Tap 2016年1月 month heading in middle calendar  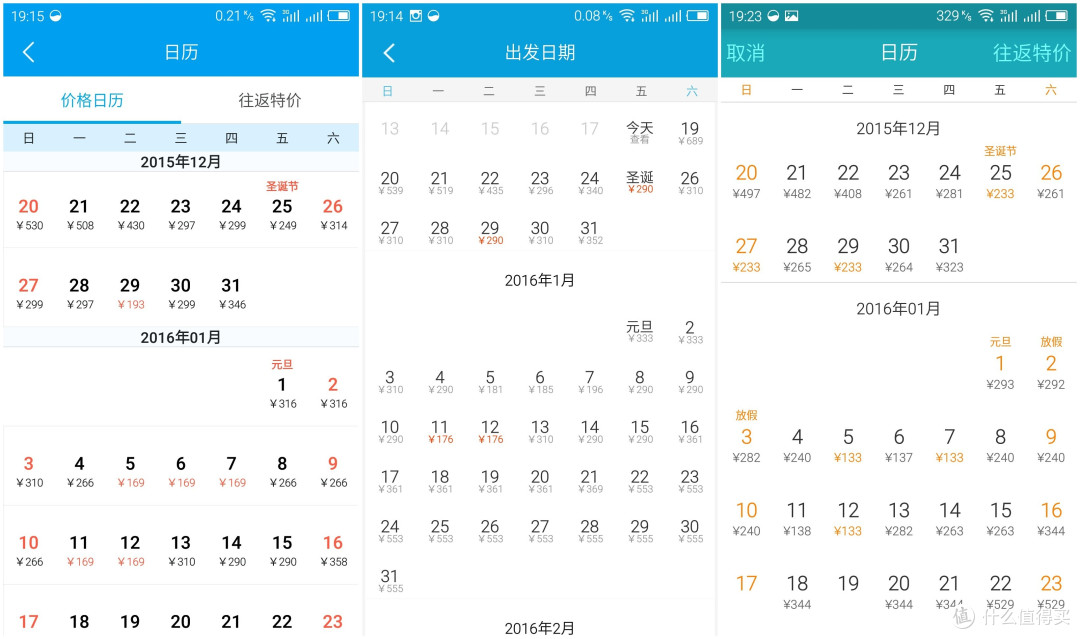pos(539,280)
